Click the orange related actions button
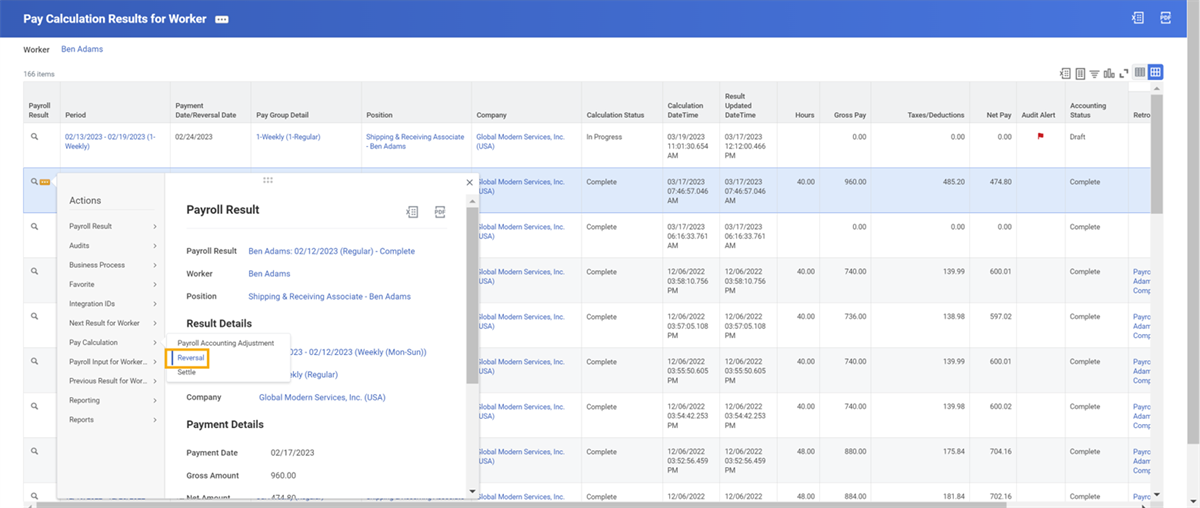 (45, 182)
